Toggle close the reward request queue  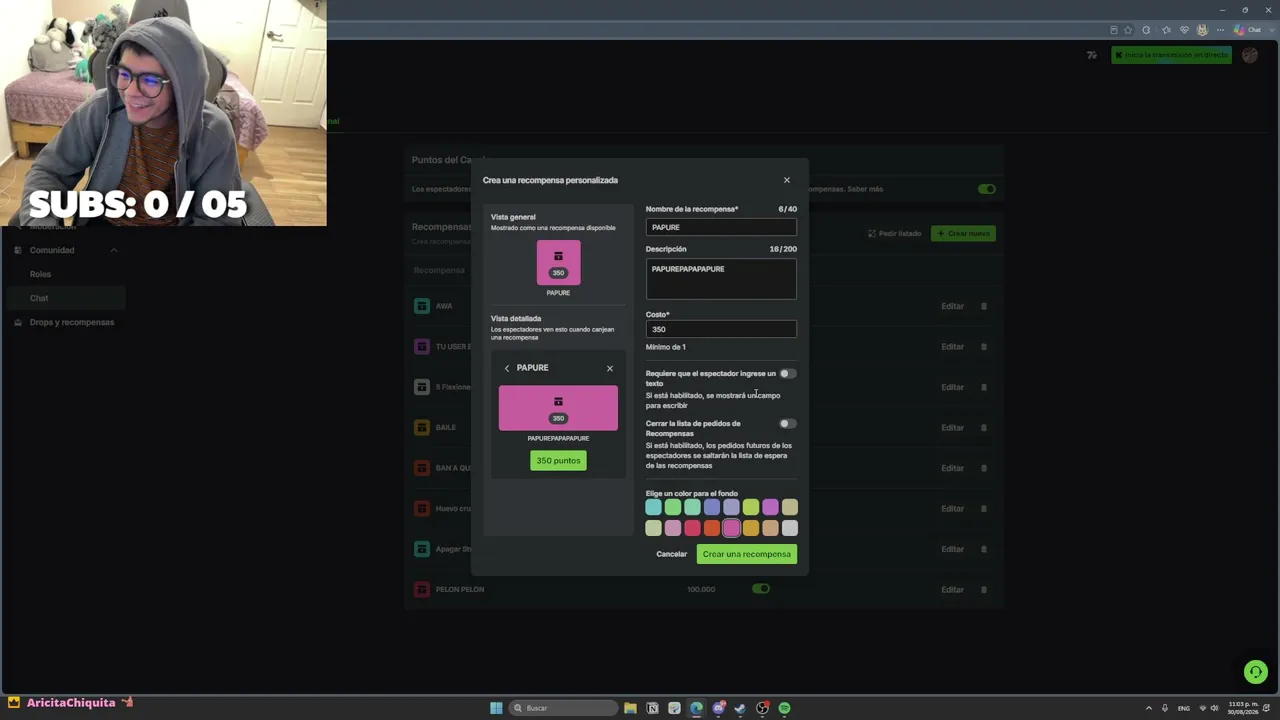click(788, 424)
